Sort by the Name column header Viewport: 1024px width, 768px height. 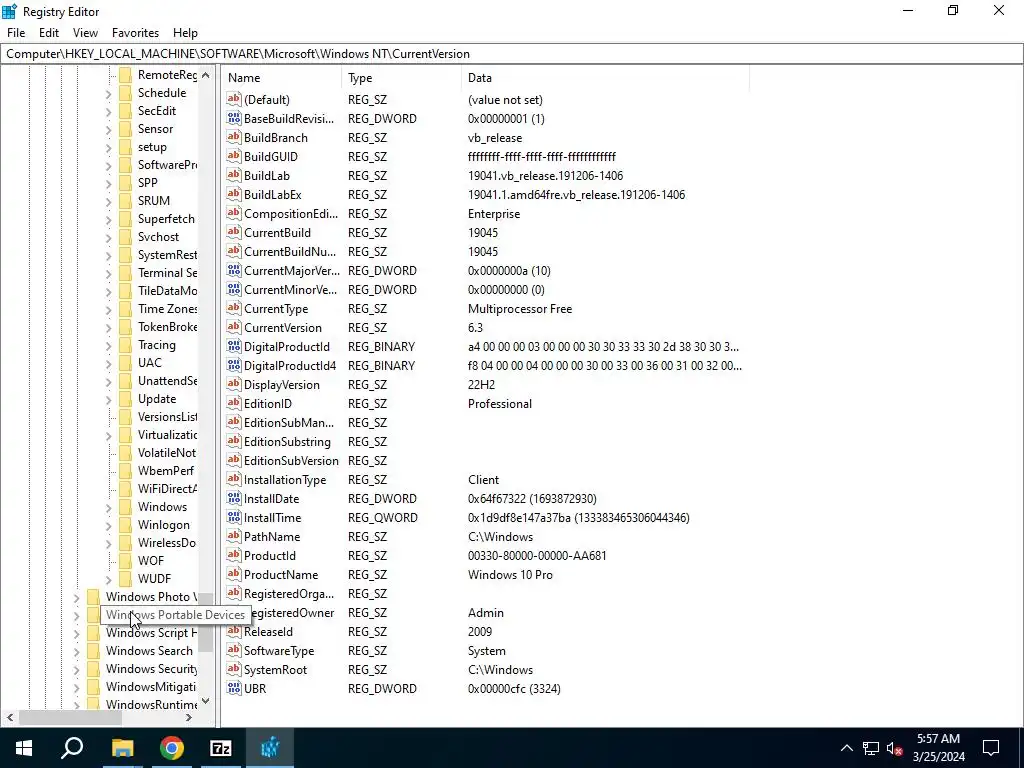tap(281, 78)
